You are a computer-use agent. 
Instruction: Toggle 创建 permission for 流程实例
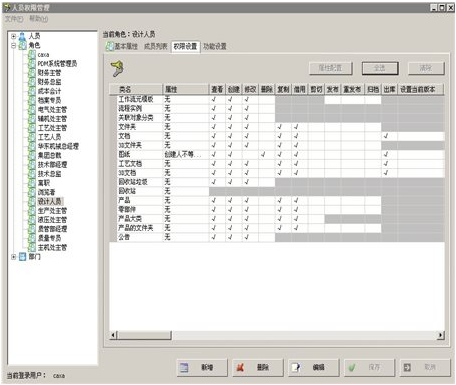230,108
